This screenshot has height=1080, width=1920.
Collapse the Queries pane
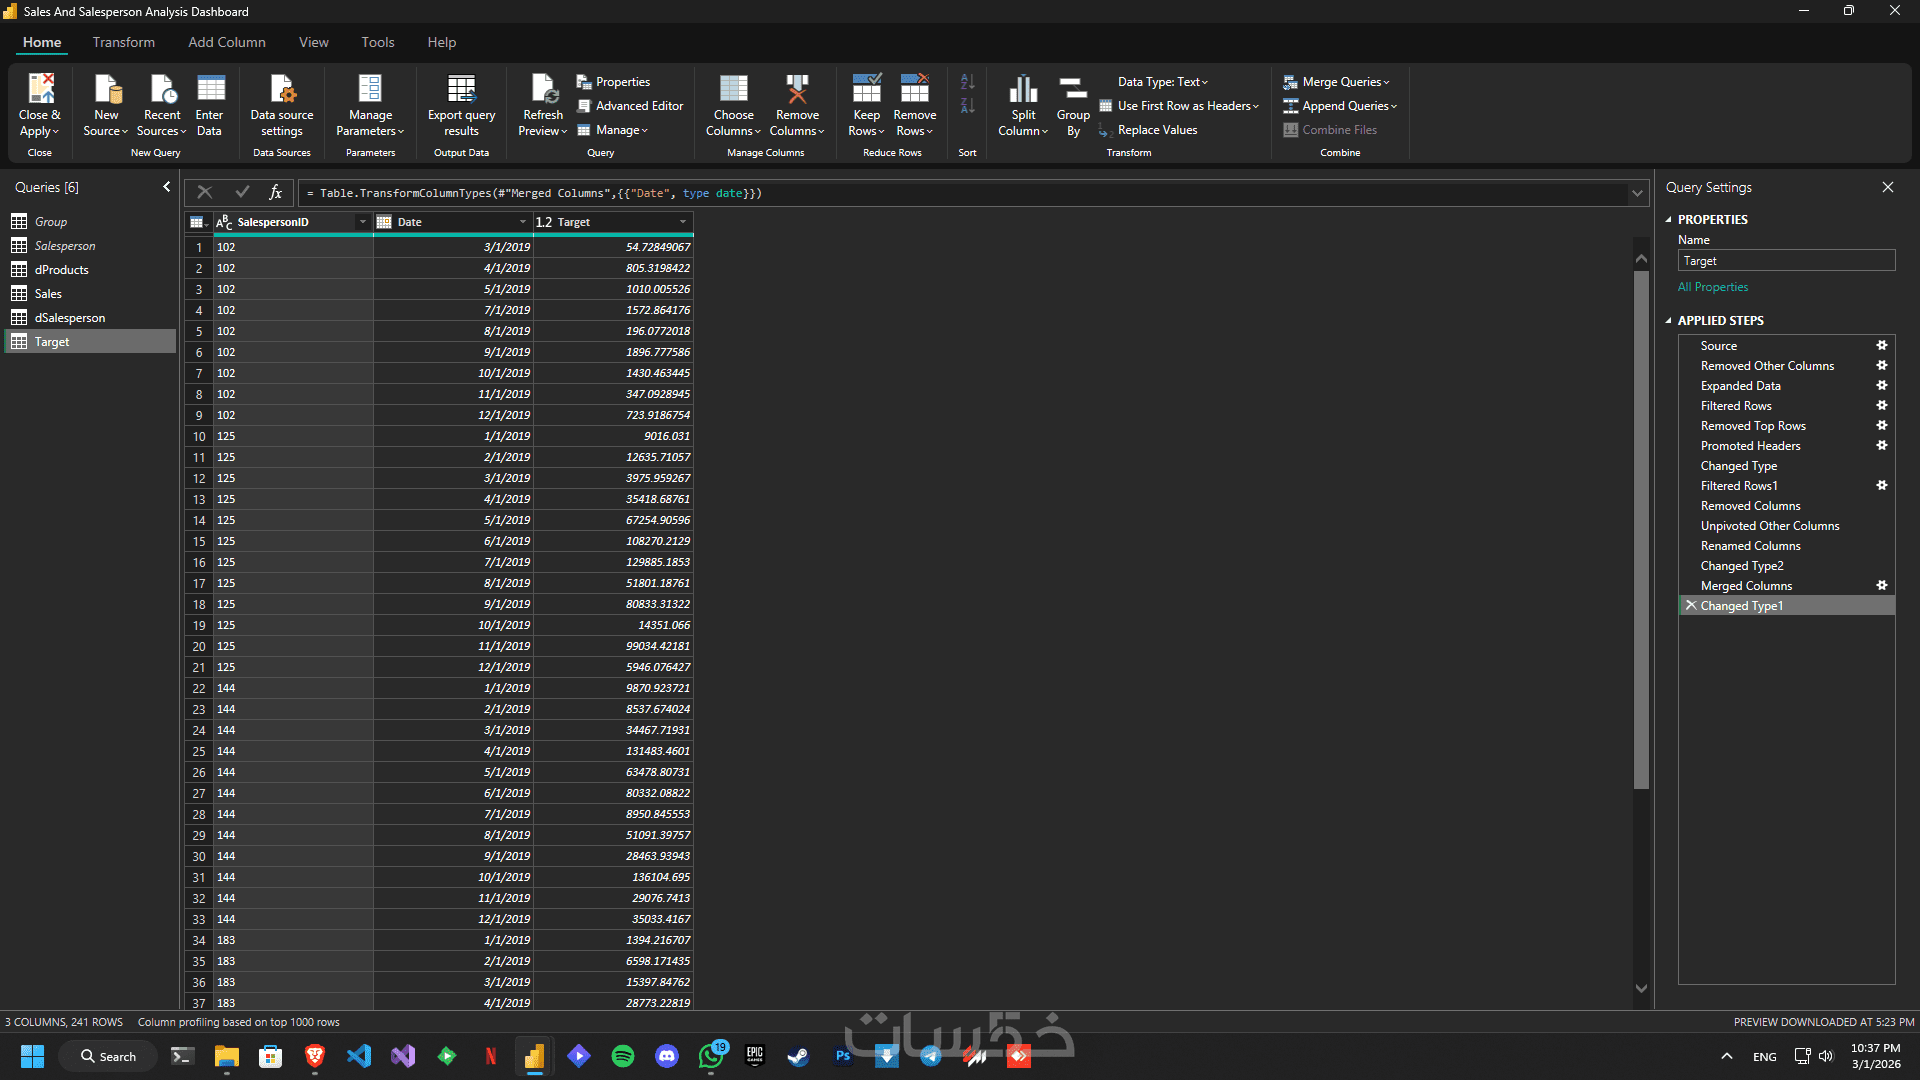(x=167, y=187)
